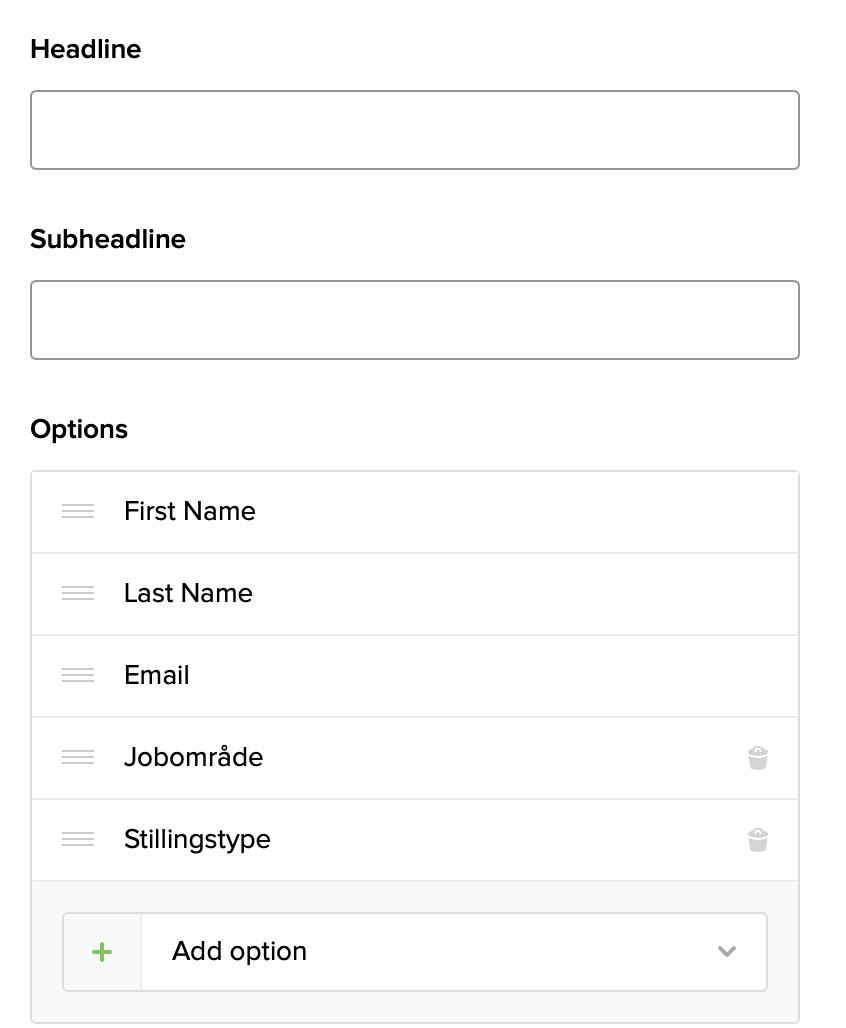Click the Stillingstype reorder handle
The height and width of the screenshot is (1028, 846).
coord(78,839)
